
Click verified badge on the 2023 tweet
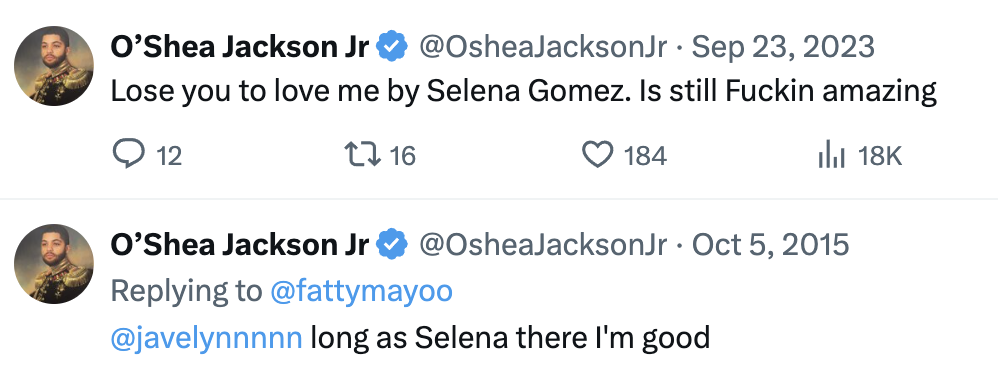coord(393,46)
